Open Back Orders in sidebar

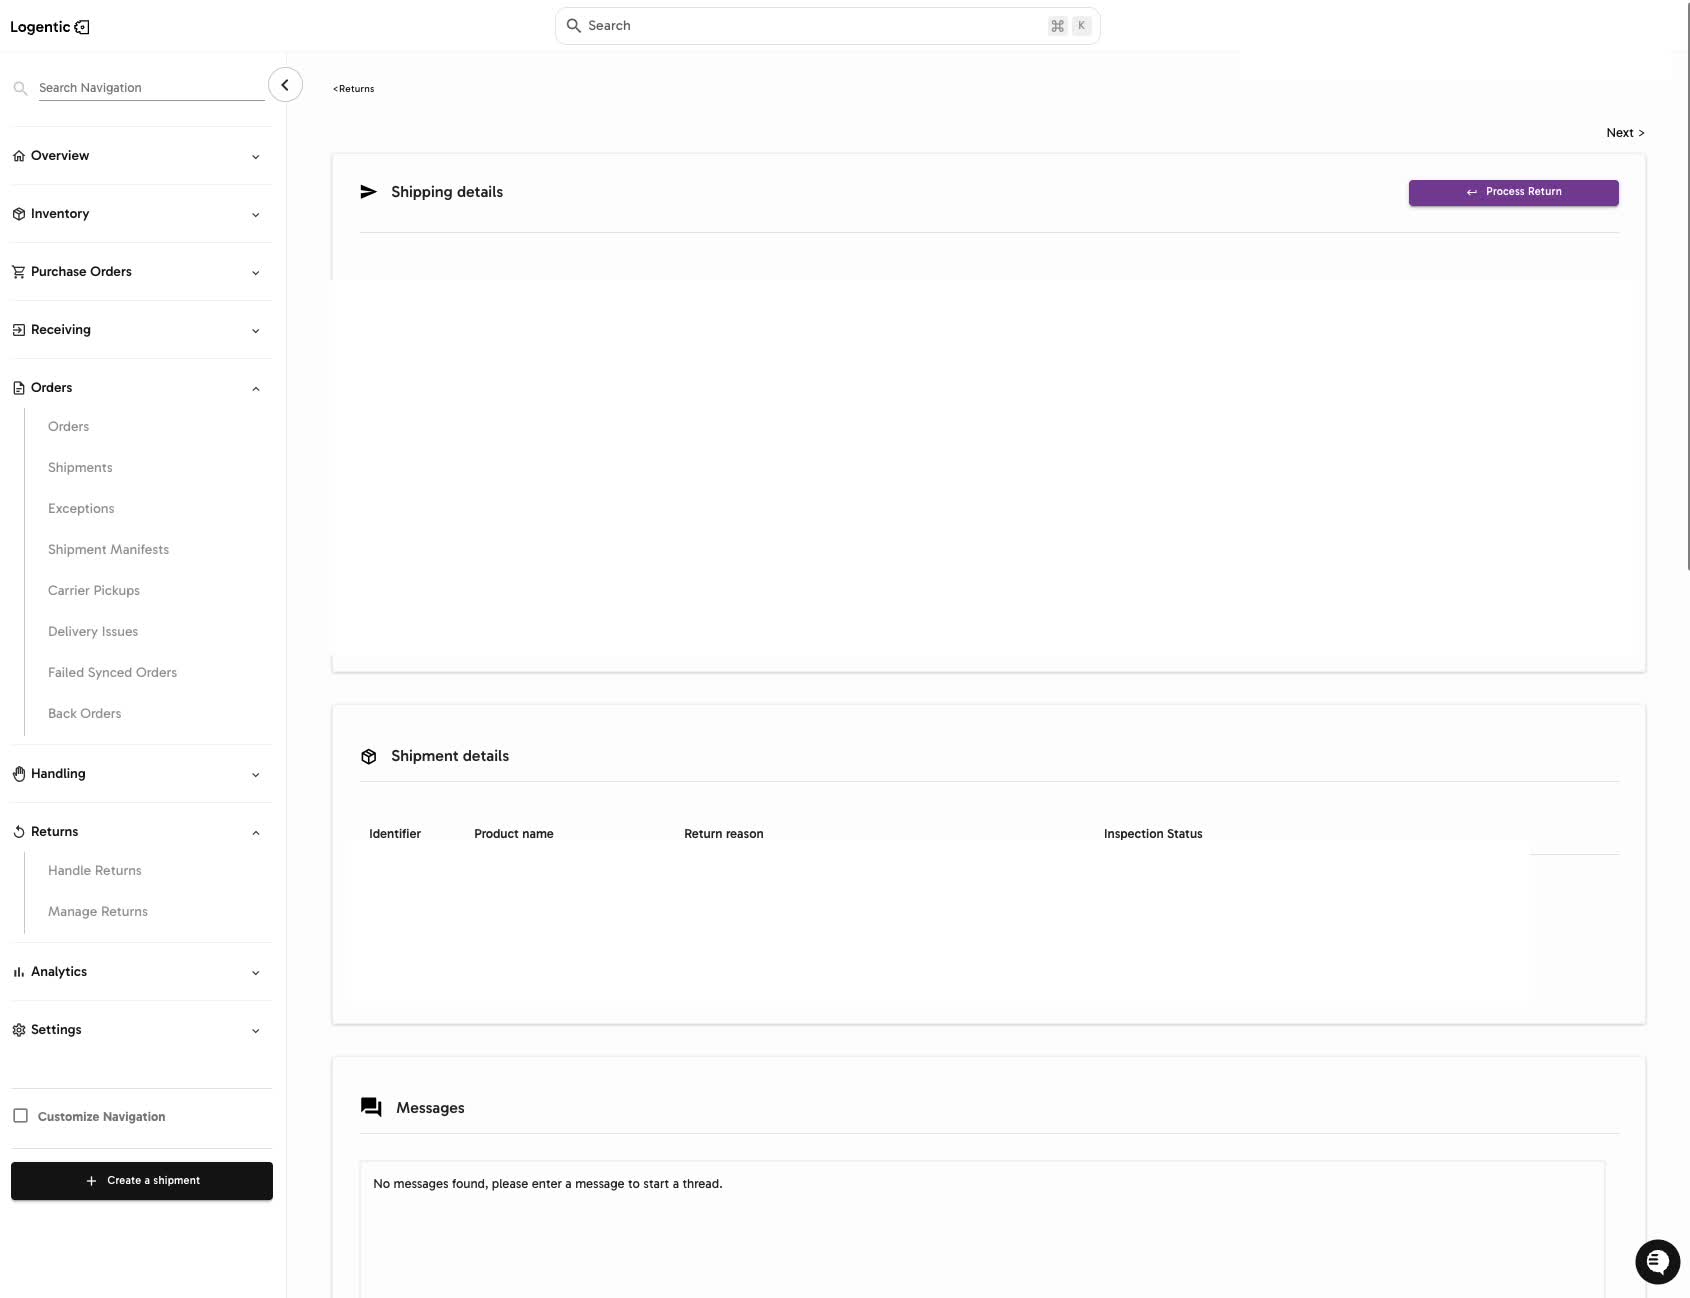click(84, 714)
